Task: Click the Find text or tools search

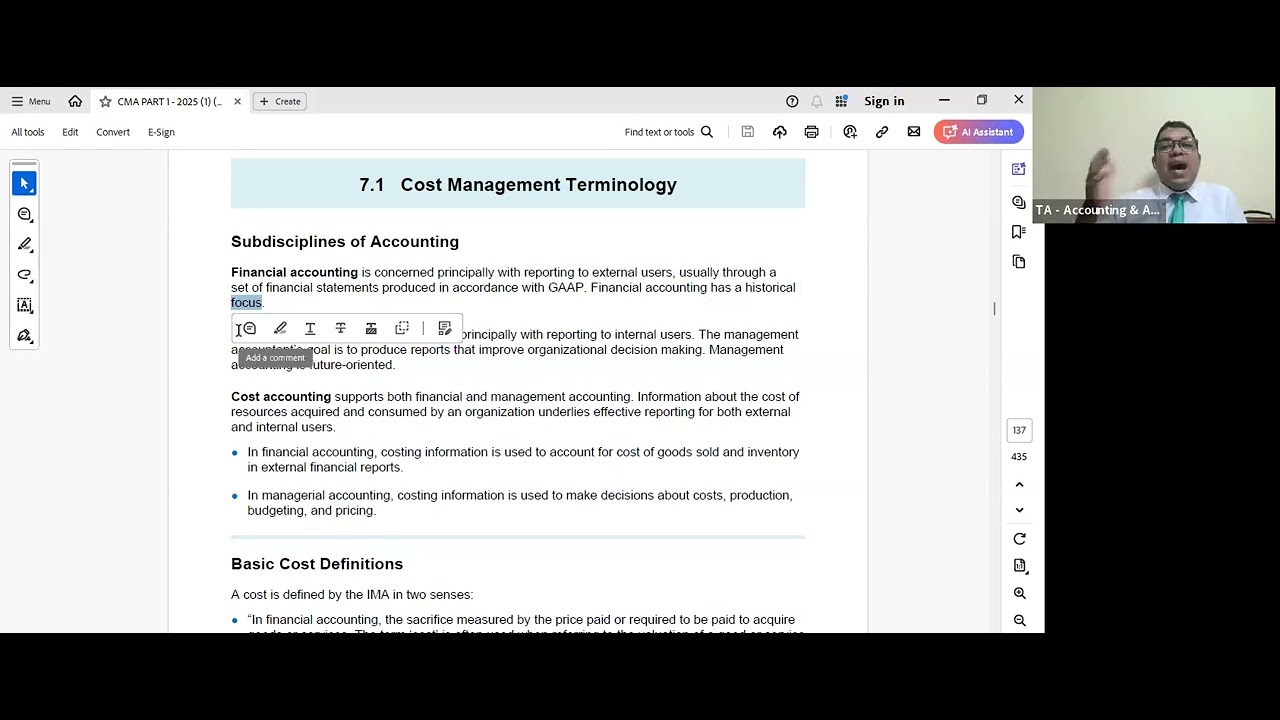Action: pos(669,132)
